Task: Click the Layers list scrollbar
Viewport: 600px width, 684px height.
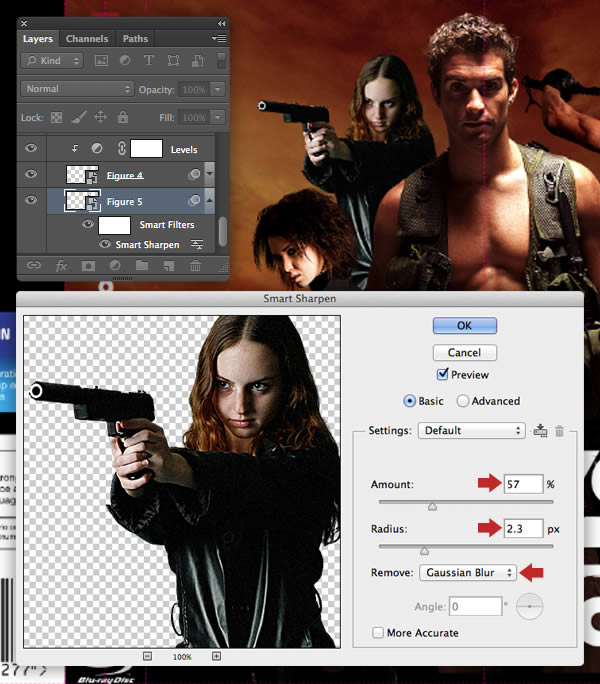Action: pos(223,231)
